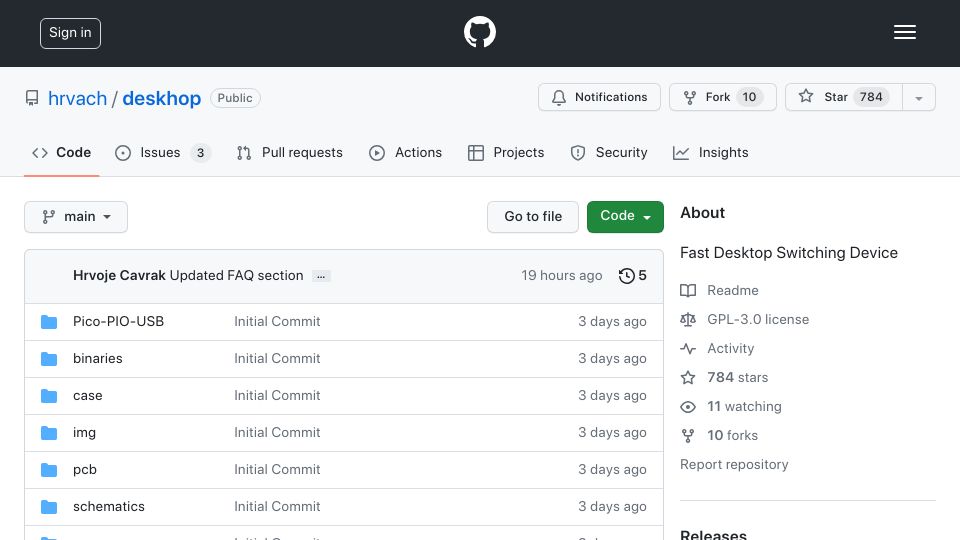The image size is (960, 540).
Task: Open Initial Commit message in schematics row
Action: pyautogui.click(x=277, y=507)
